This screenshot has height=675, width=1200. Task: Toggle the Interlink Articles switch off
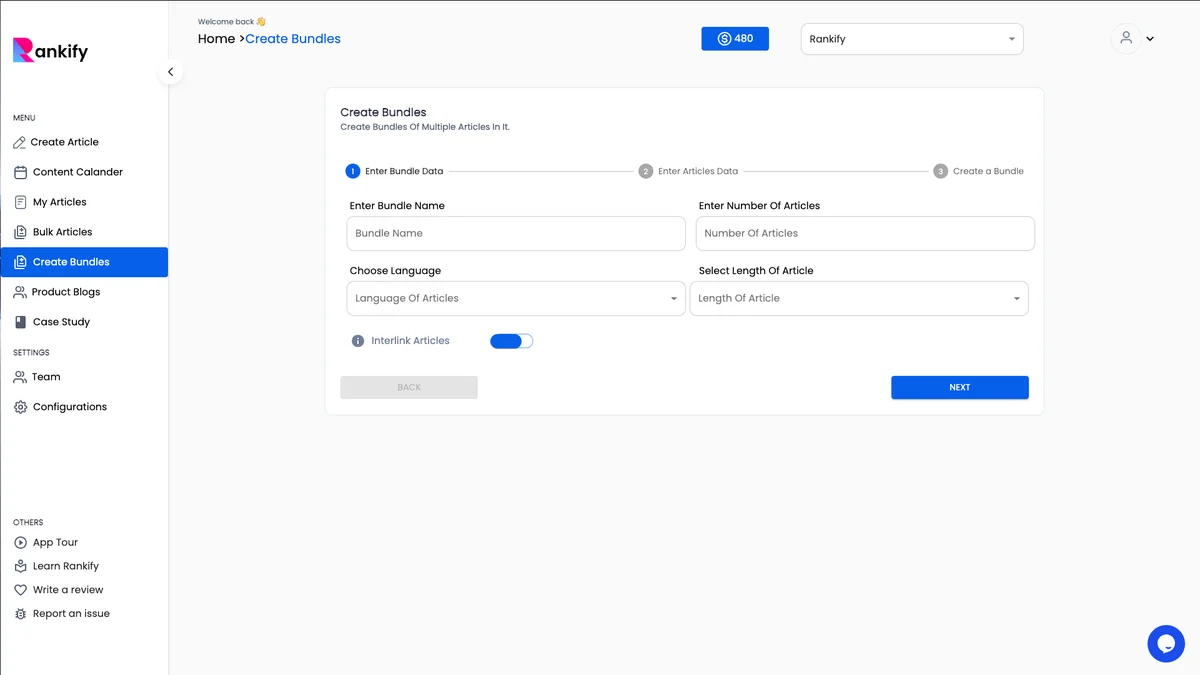[x=512, y=341]
